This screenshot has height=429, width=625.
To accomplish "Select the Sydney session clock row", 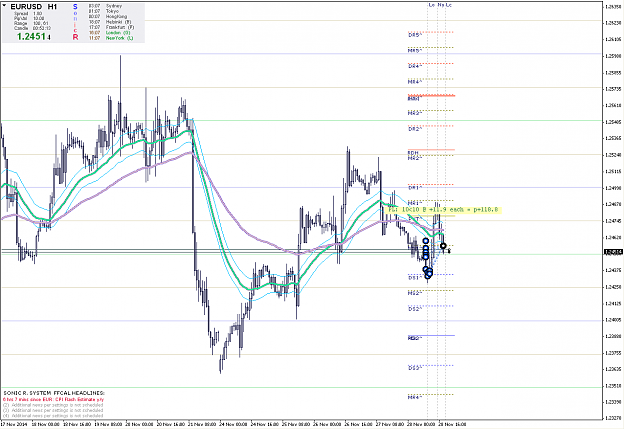I will click(x=105, y=6).
